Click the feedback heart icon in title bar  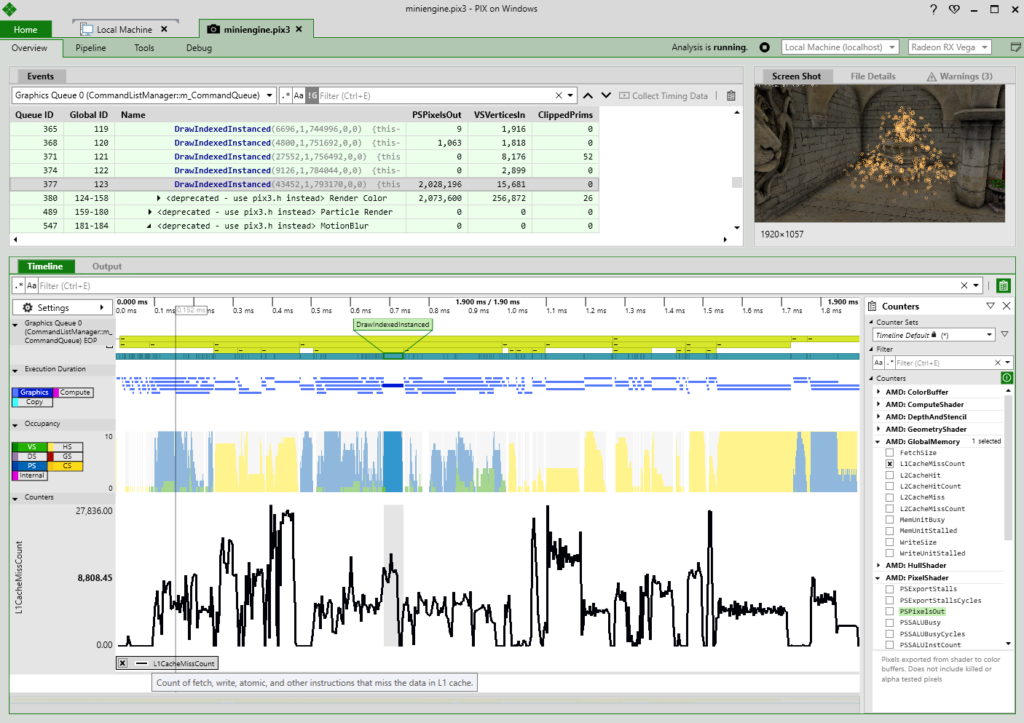coord(954,9)
